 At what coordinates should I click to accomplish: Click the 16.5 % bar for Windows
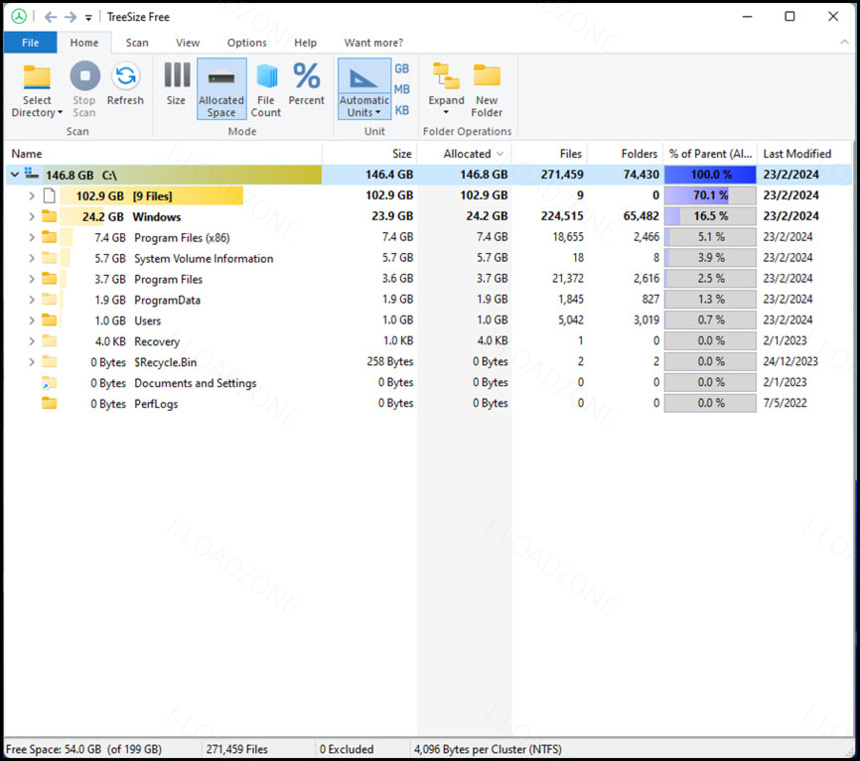(x=710, y=216)
